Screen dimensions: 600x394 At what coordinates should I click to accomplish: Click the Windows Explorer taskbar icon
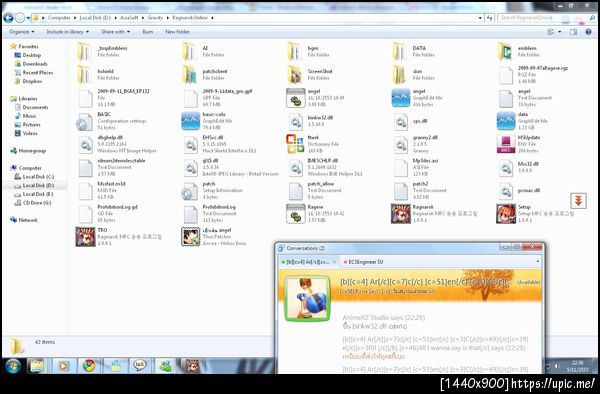(37, 366)
